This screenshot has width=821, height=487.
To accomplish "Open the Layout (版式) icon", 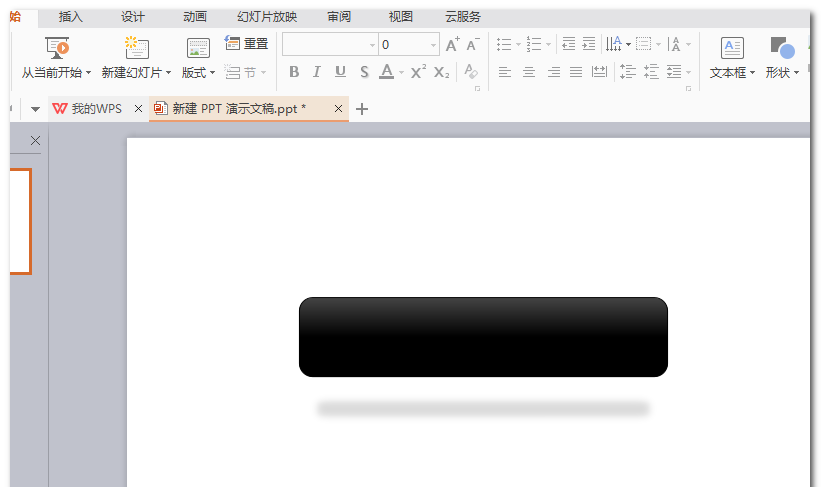I will [198, 48].
